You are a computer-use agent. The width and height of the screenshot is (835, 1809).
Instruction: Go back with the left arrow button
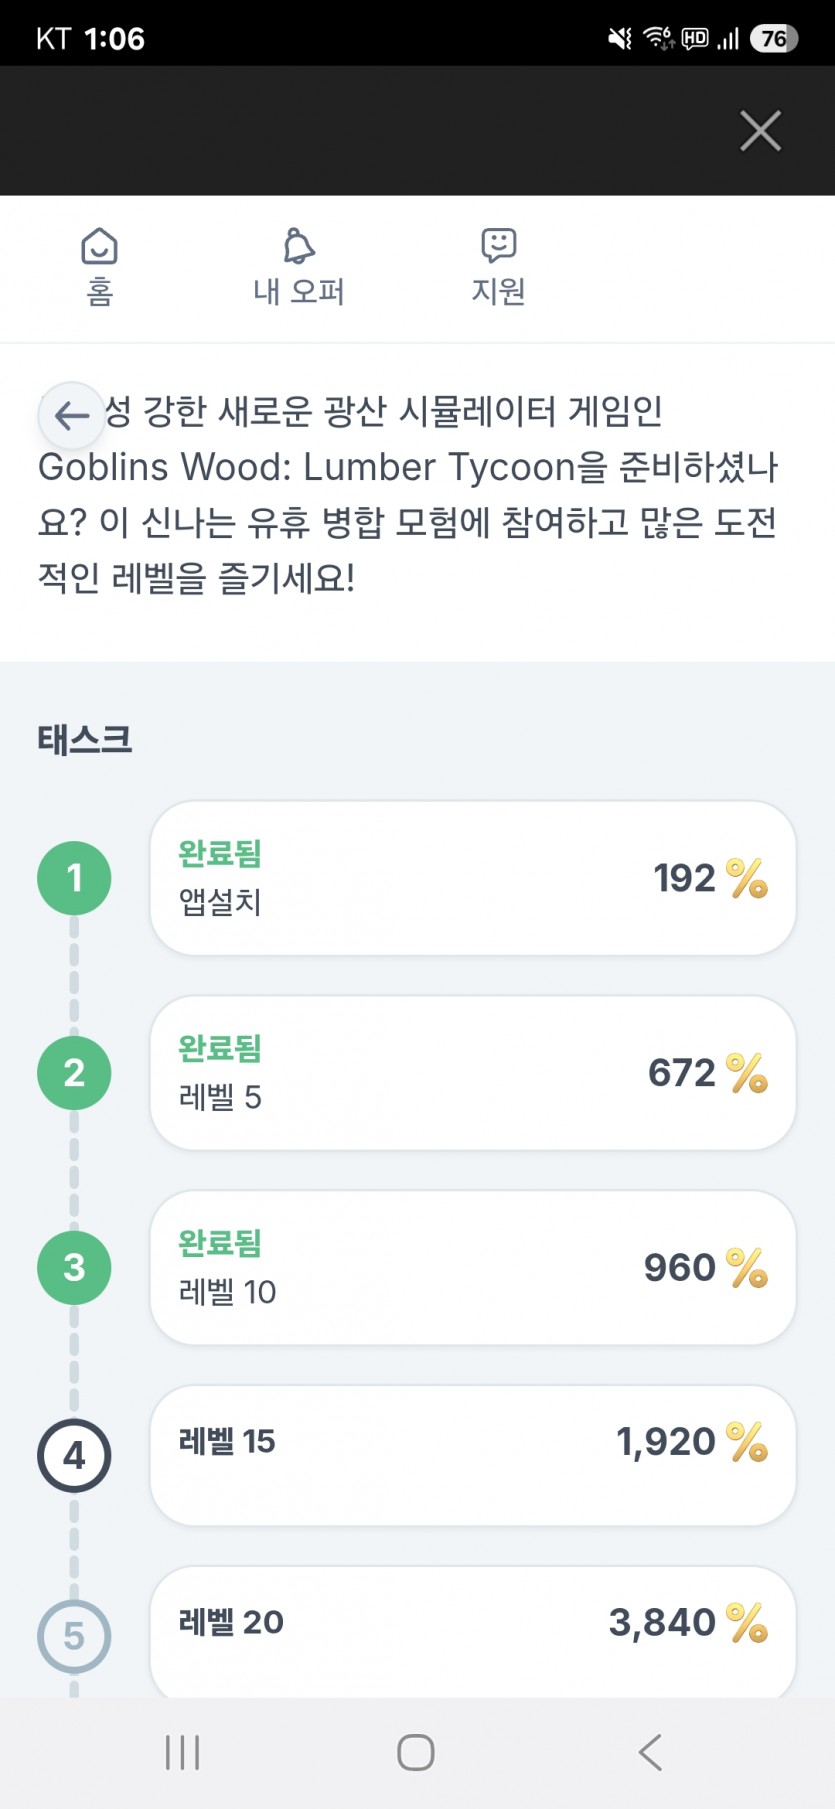tap(71, 415)
